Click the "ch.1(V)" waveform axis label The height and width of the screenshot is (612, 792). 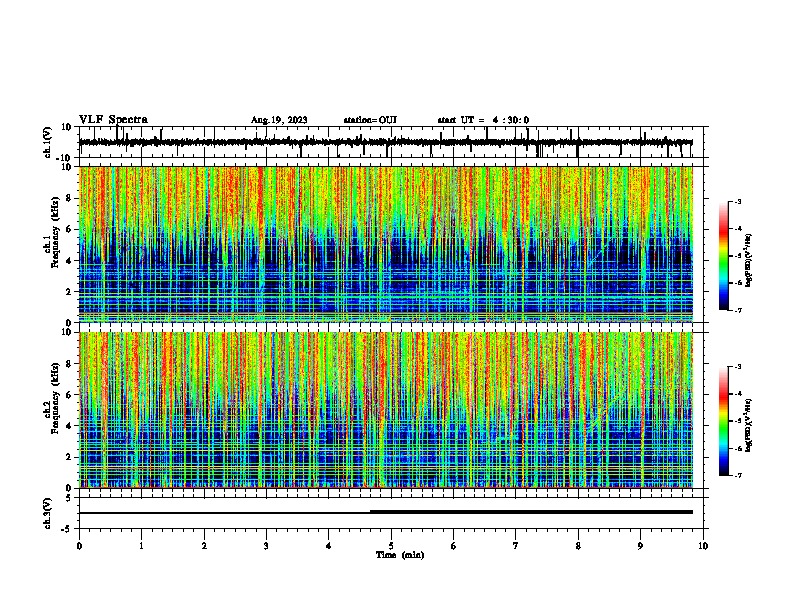tap(48, 142)
